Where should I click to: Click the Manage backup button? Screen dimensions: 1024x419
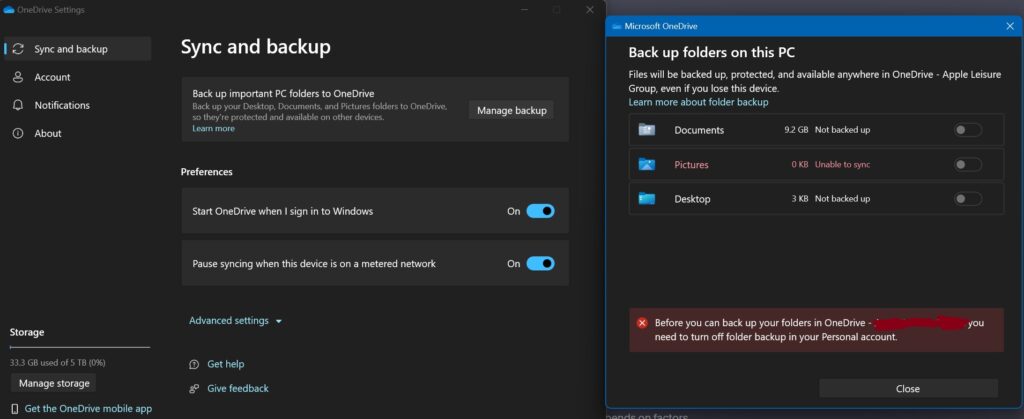point(511,110)
